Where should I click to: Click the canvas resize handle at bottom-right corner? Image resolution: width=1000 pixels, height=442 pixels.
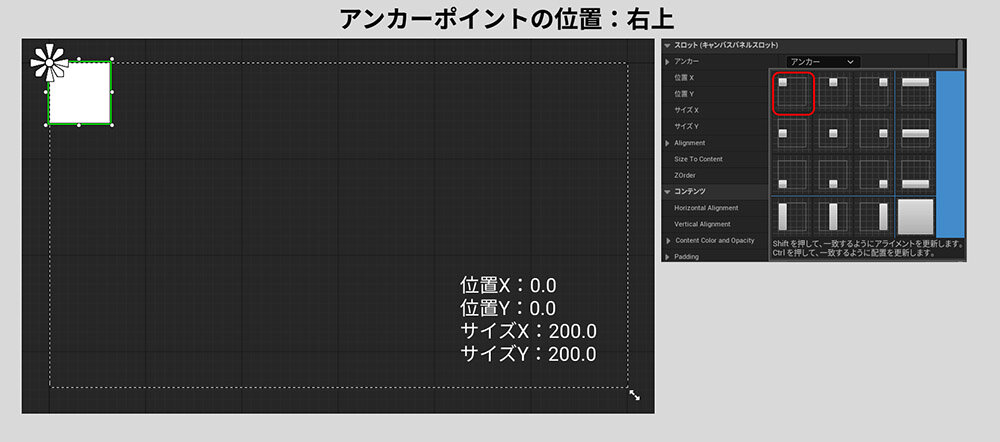(634, 396)
